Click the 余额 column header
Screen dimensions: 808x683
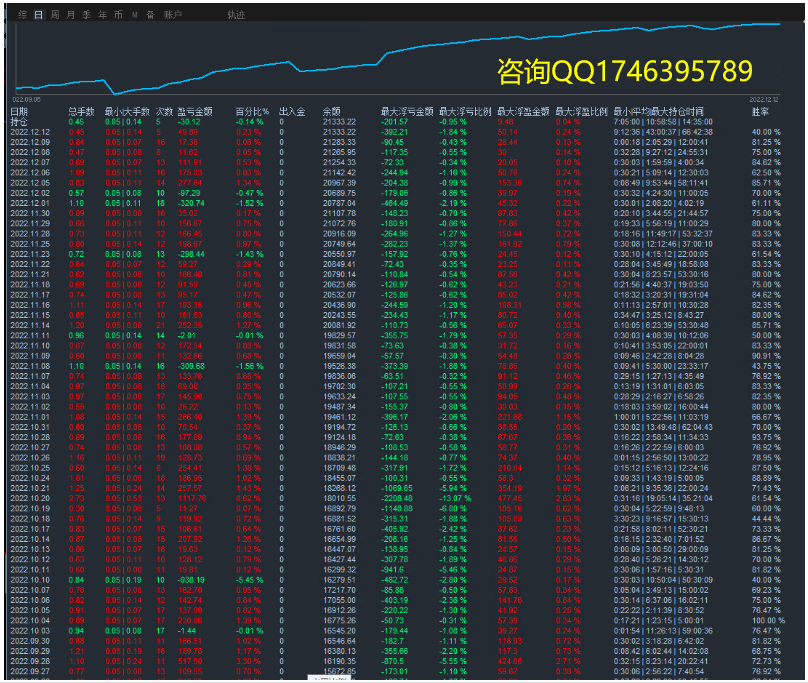[x=332, y=112]
